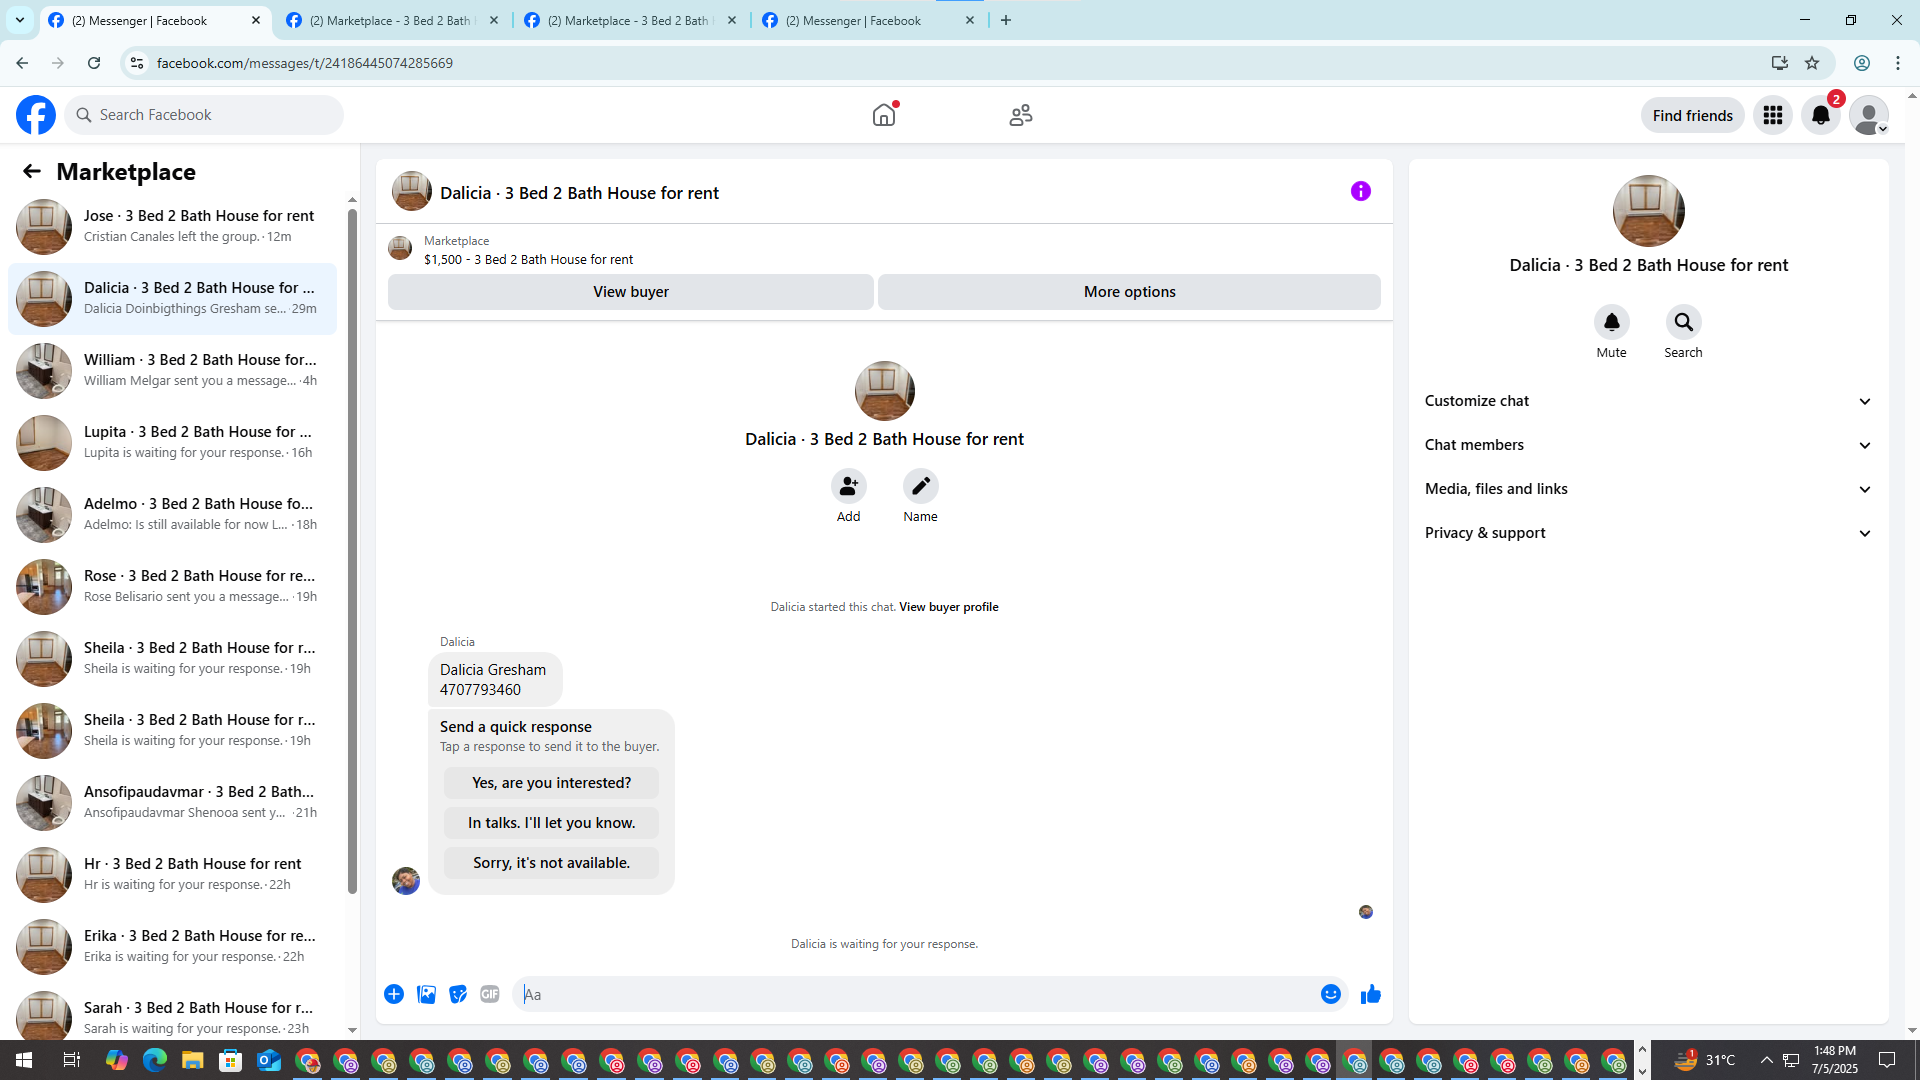
Task: Expand Media, files and links section
Action: point(1647,489)
